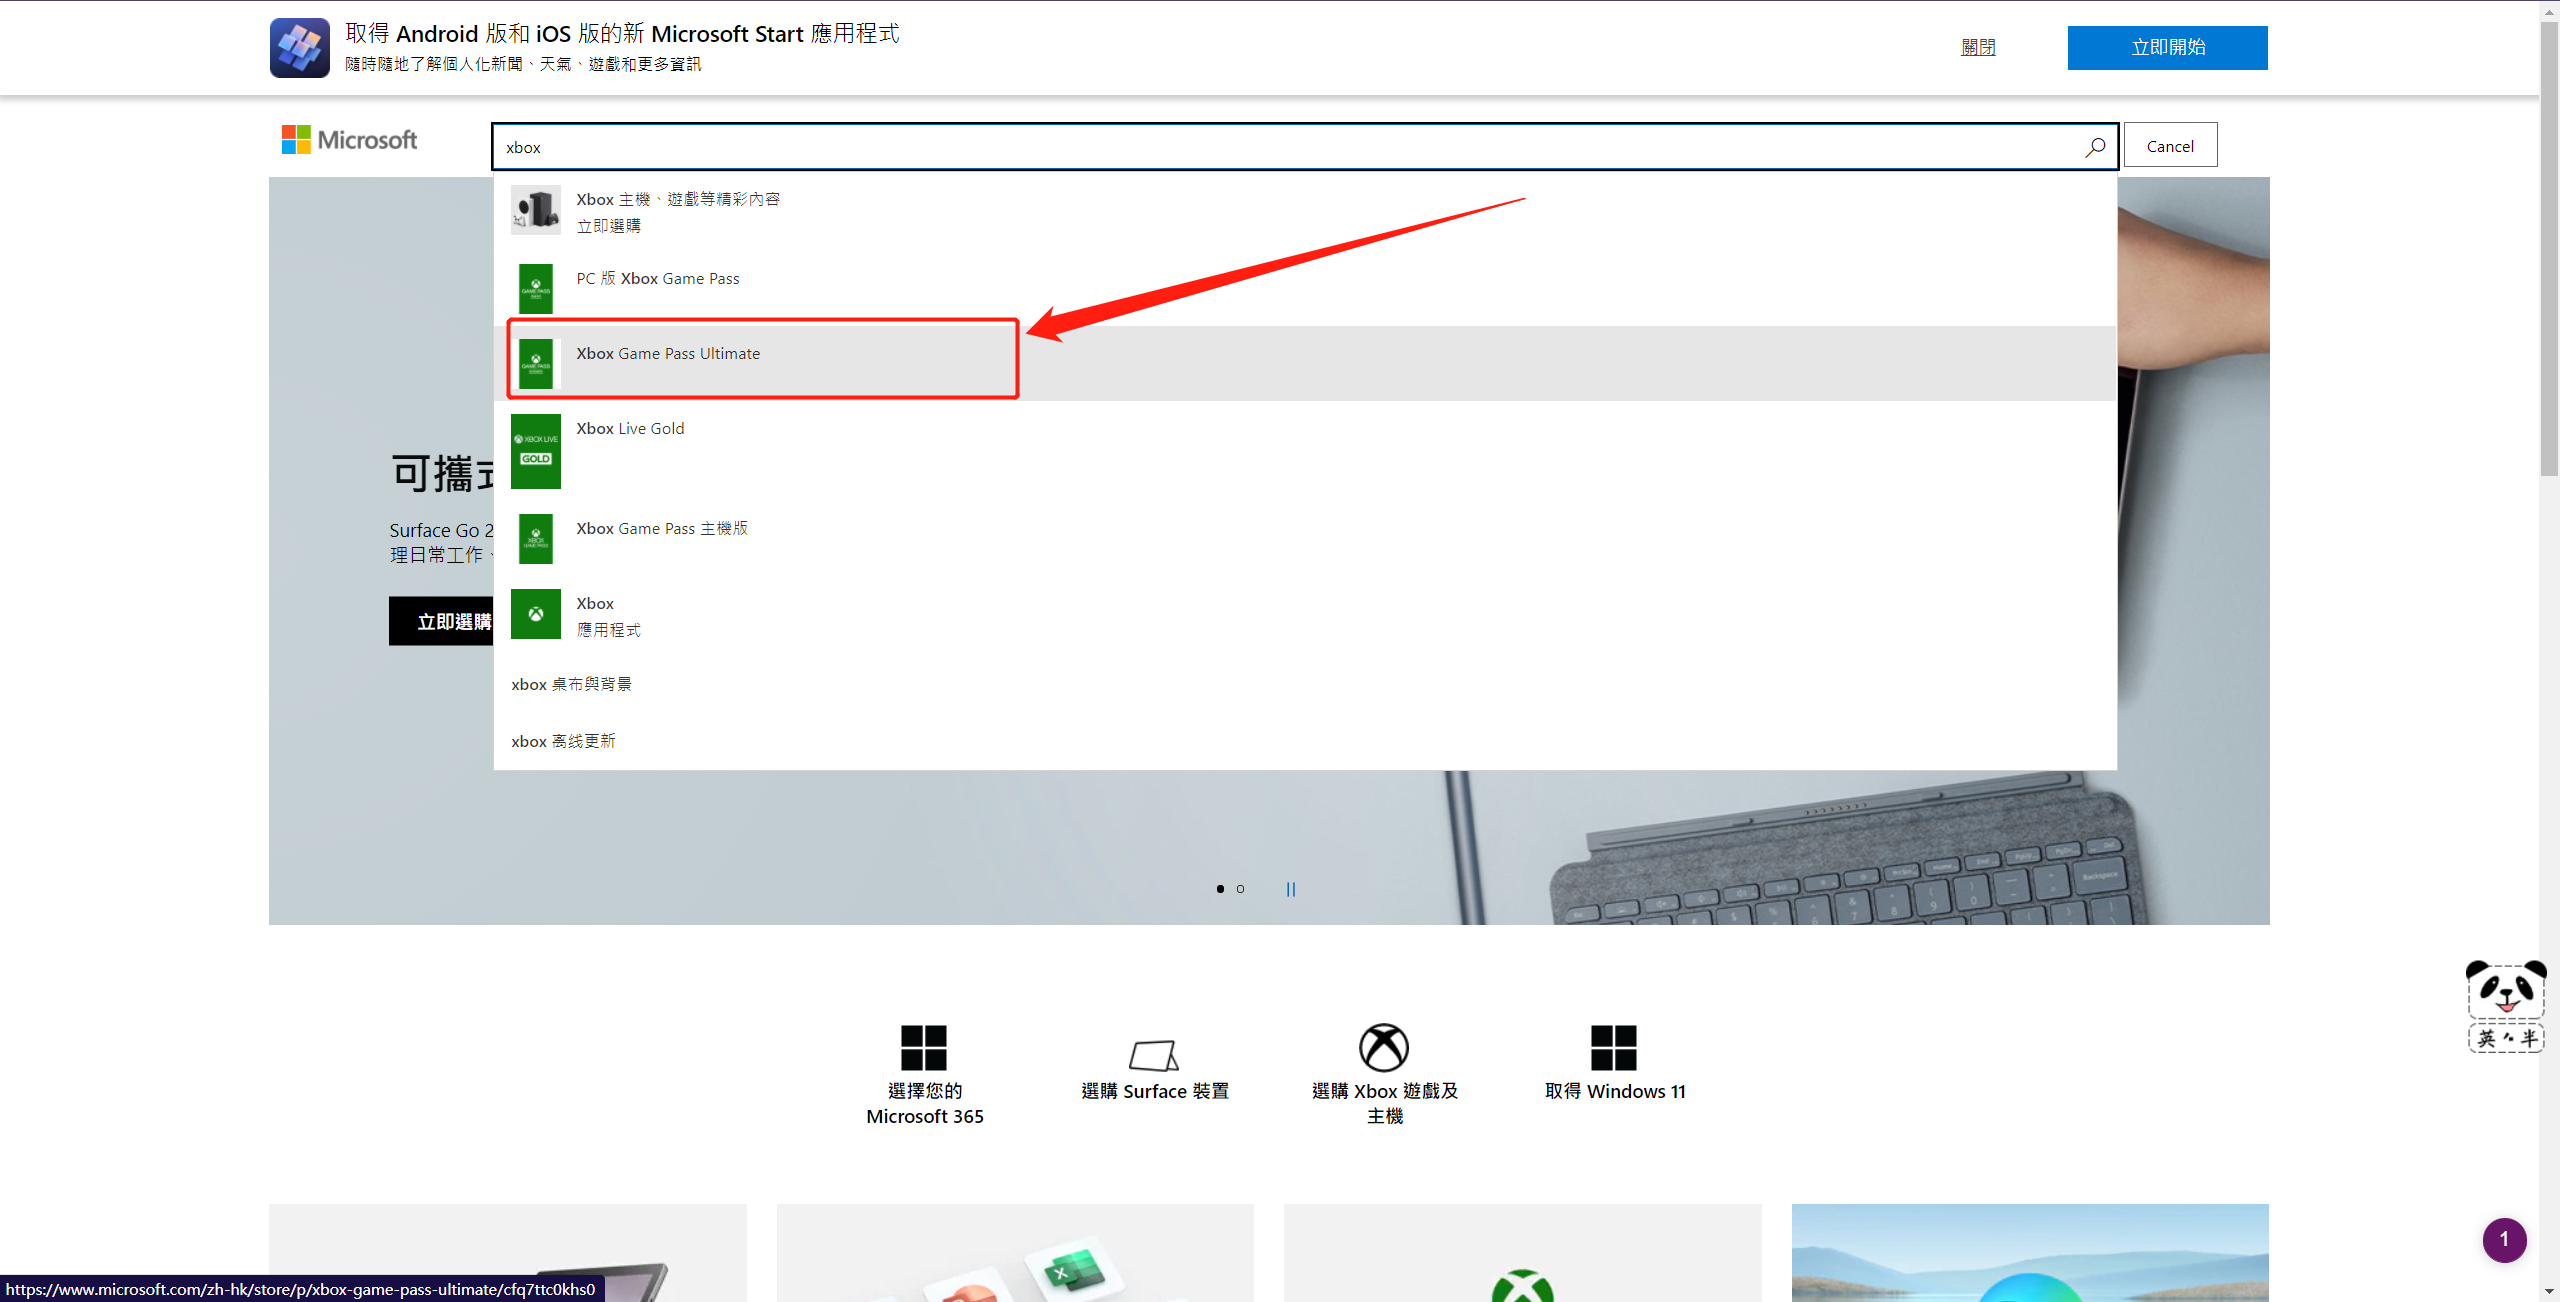This screenshot has height=1302, width=2560.
Task: Select the second carousel slide dot
Action: (1241, 889)
